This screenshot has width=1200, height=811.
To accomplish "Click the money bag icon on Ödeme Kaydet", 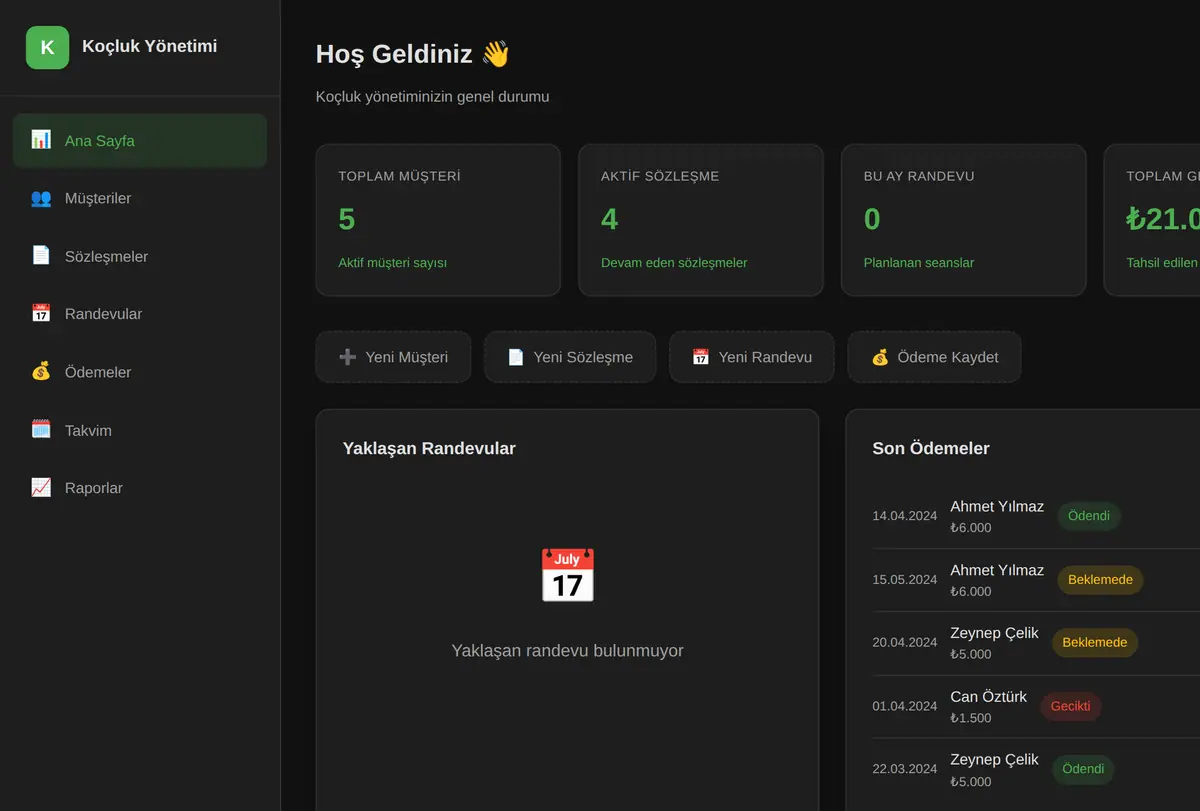I will [880, 357].
